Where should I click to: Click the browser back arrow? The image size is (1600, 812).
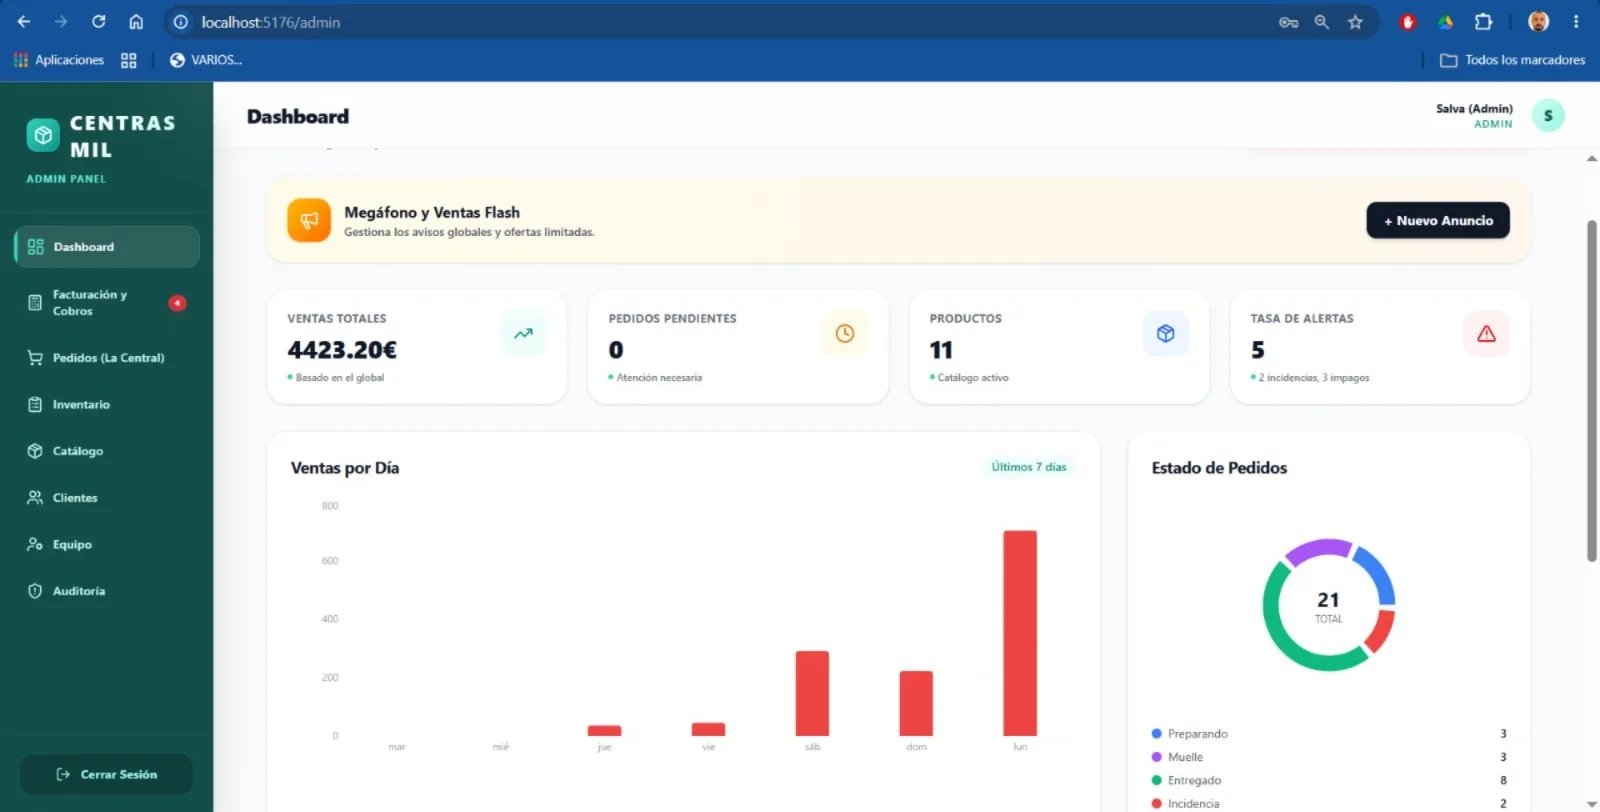click(24, 22)
